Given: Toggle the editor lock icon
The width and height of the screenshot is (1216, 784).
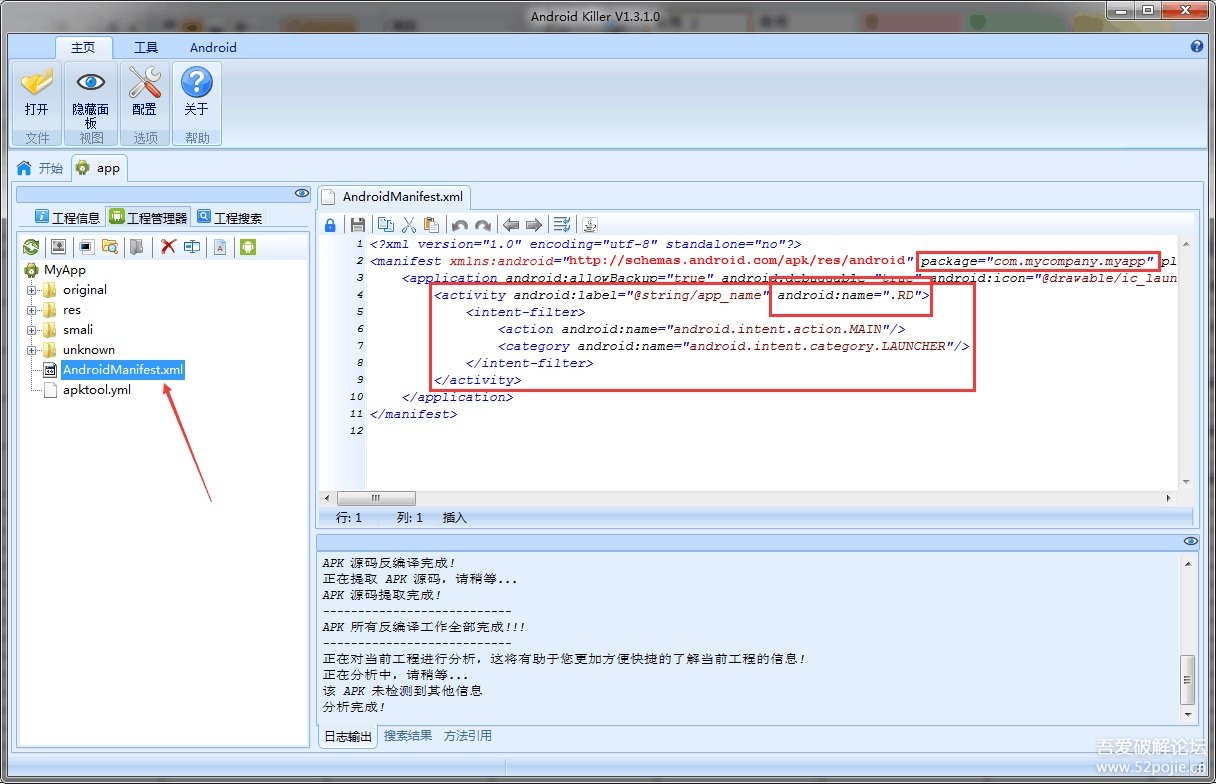Looking at the screenshot, I should (x=330, y=225).
